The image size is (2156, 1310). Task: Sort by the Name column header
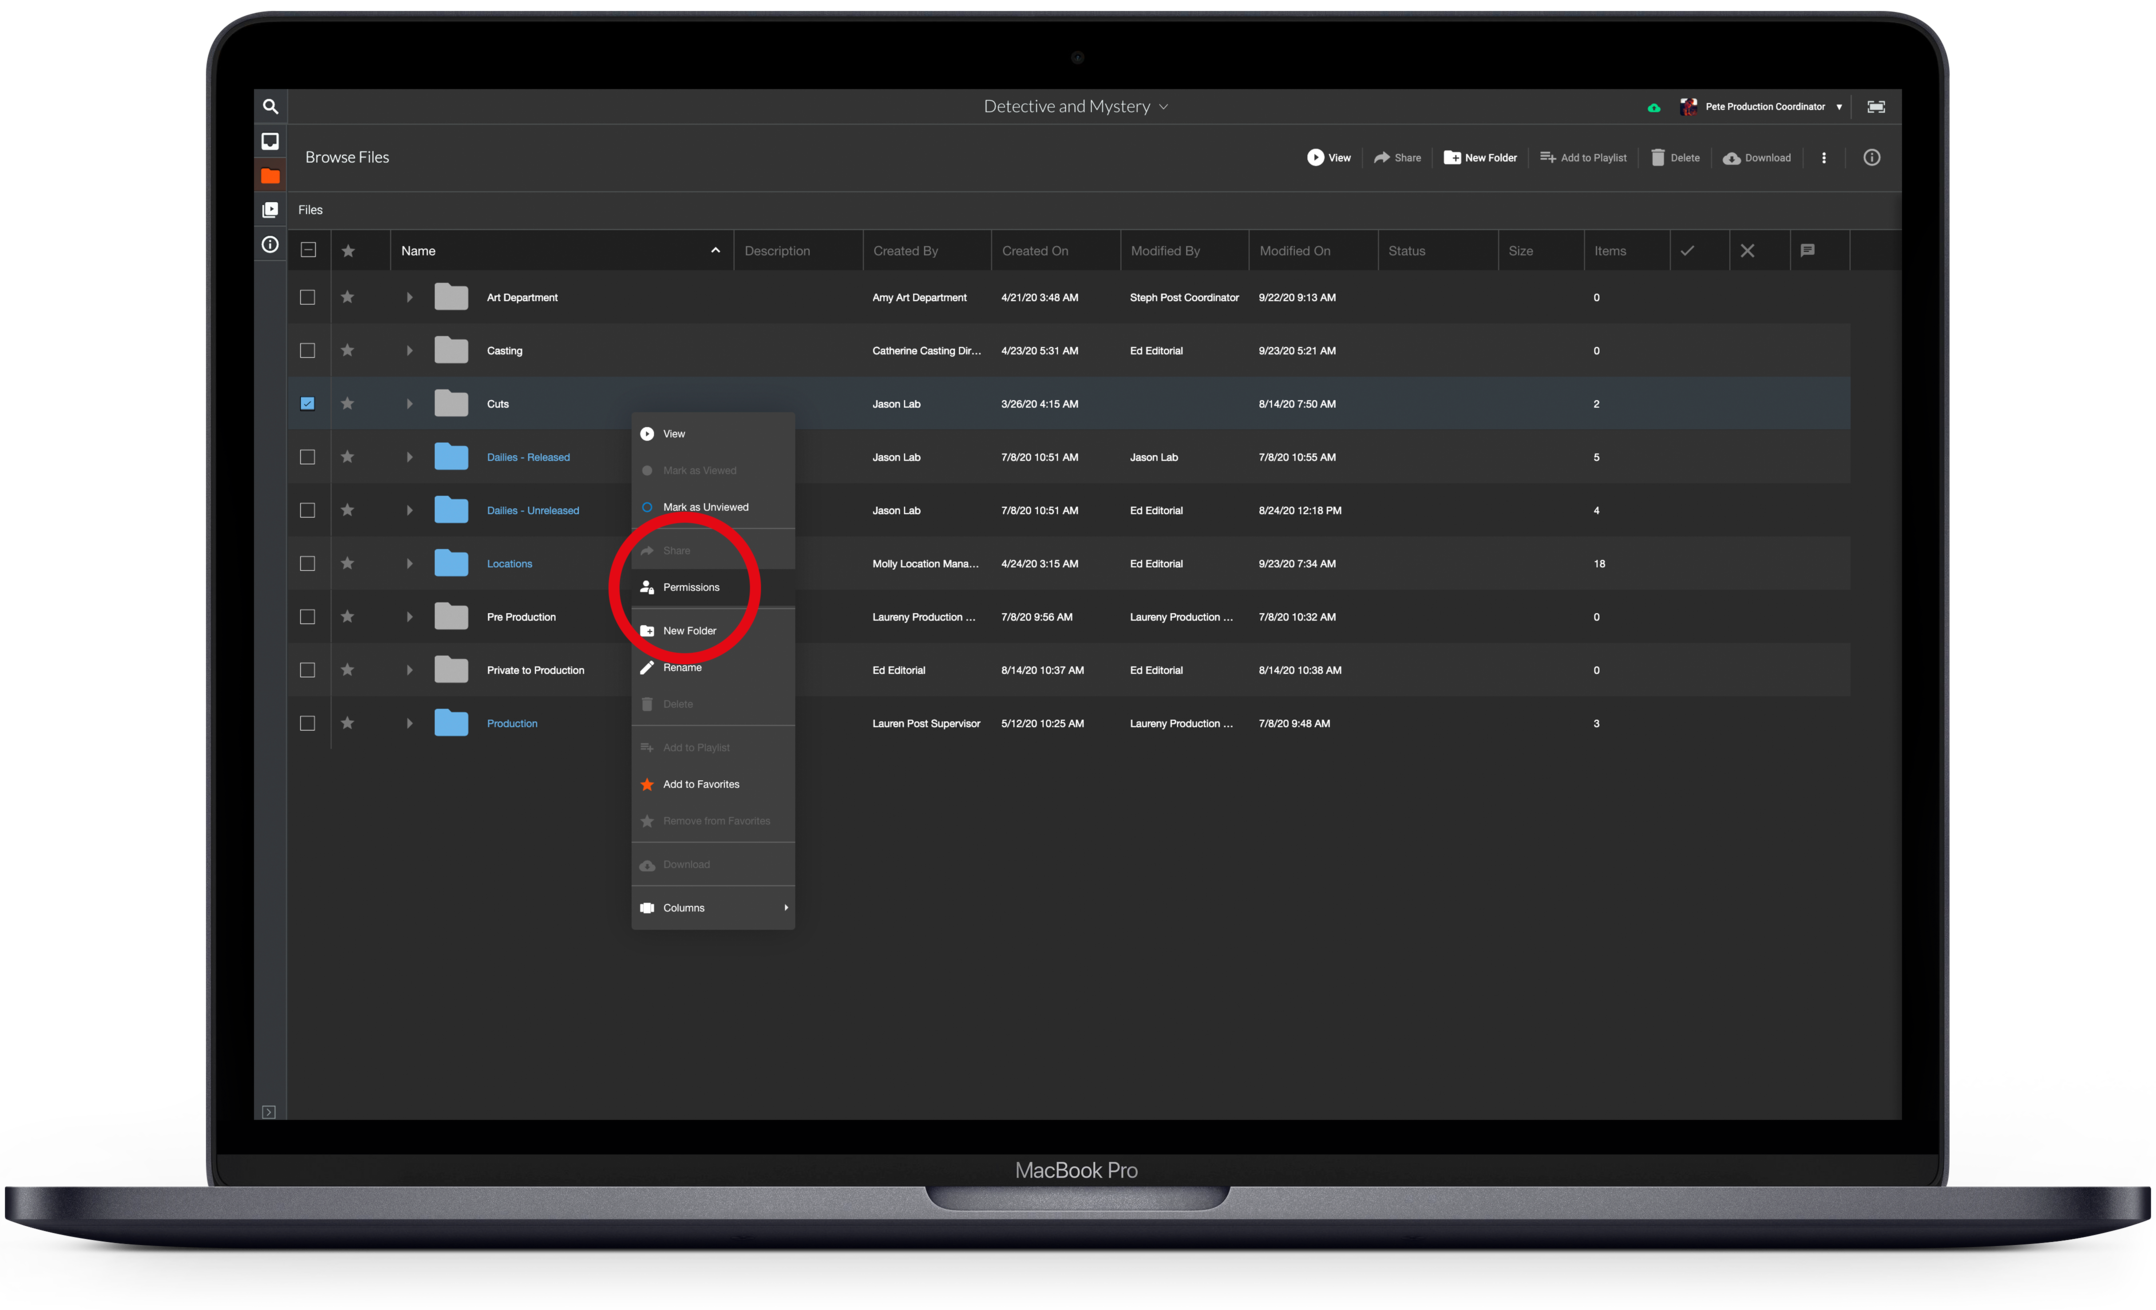point(418,251)
